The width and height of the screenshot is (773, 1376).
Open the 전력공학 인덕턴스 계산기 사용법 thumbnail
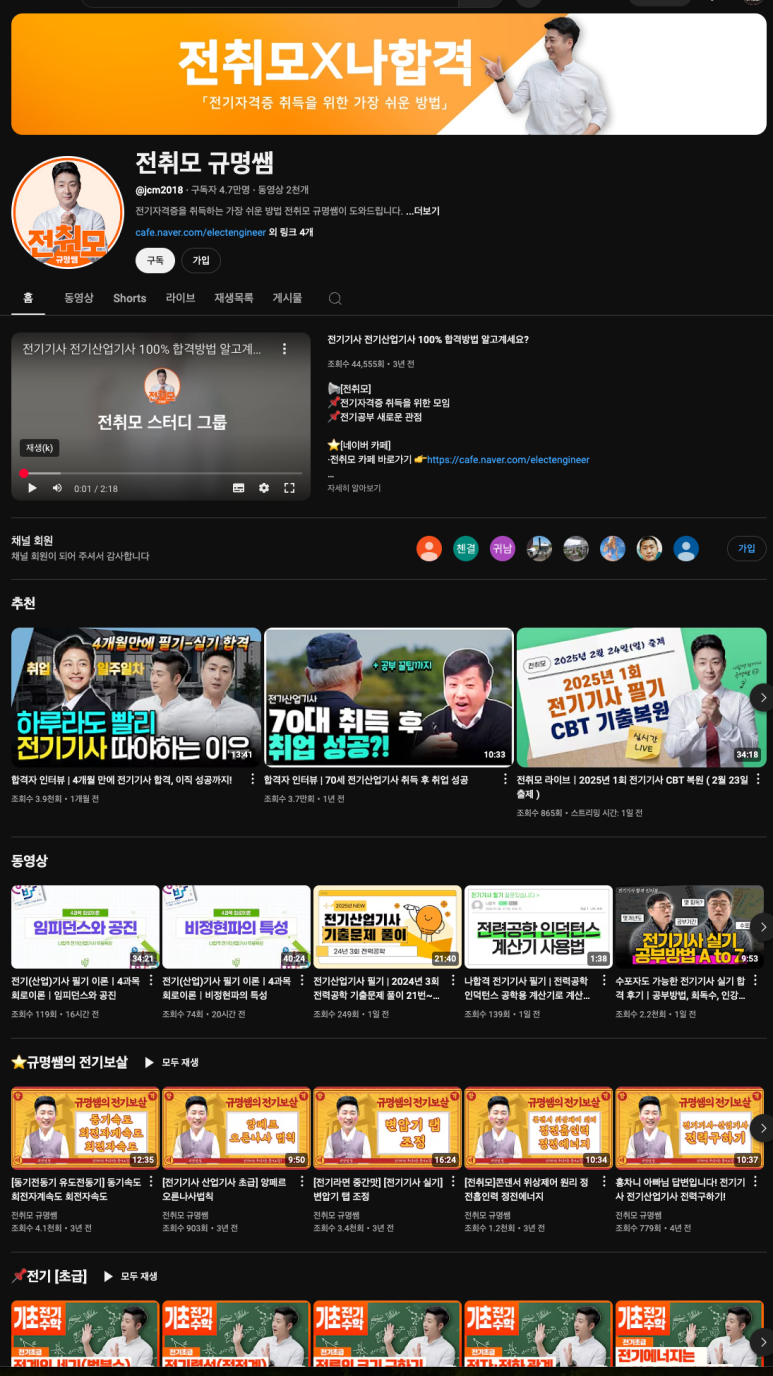click(x=538, y=927)
